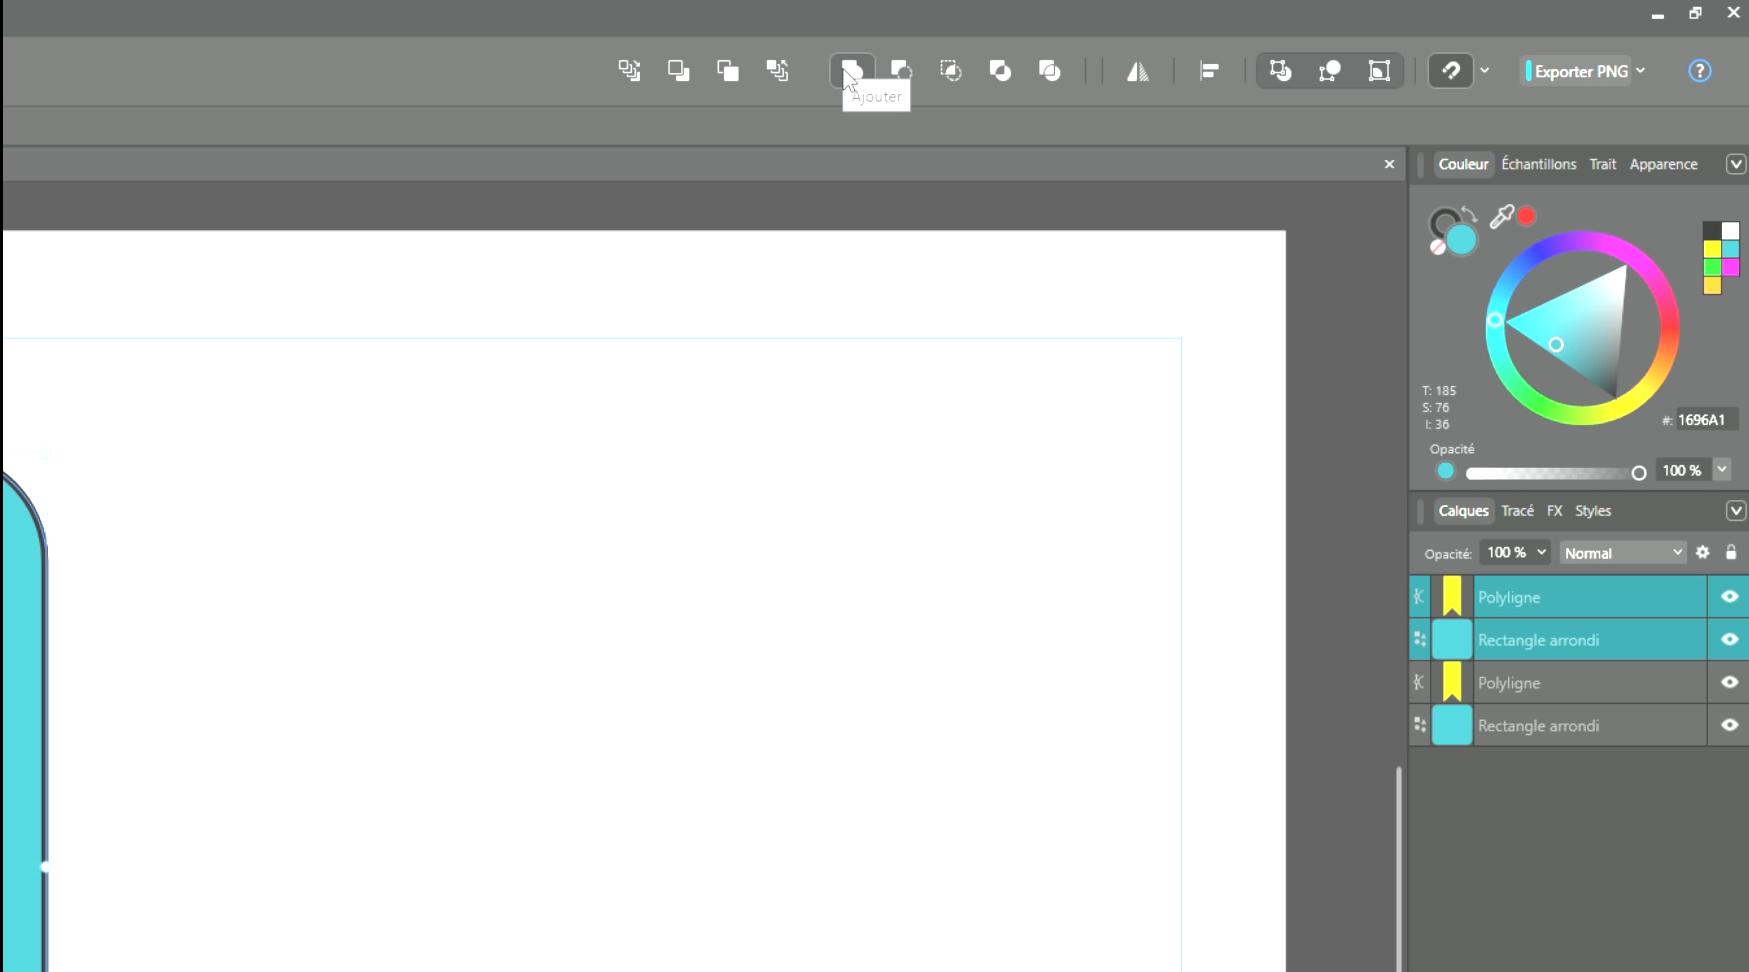Screen dimensions: 1749x972
Task: Hide the top Polyligne layer
Action: pyautogui.click(x=1729, y=597)
